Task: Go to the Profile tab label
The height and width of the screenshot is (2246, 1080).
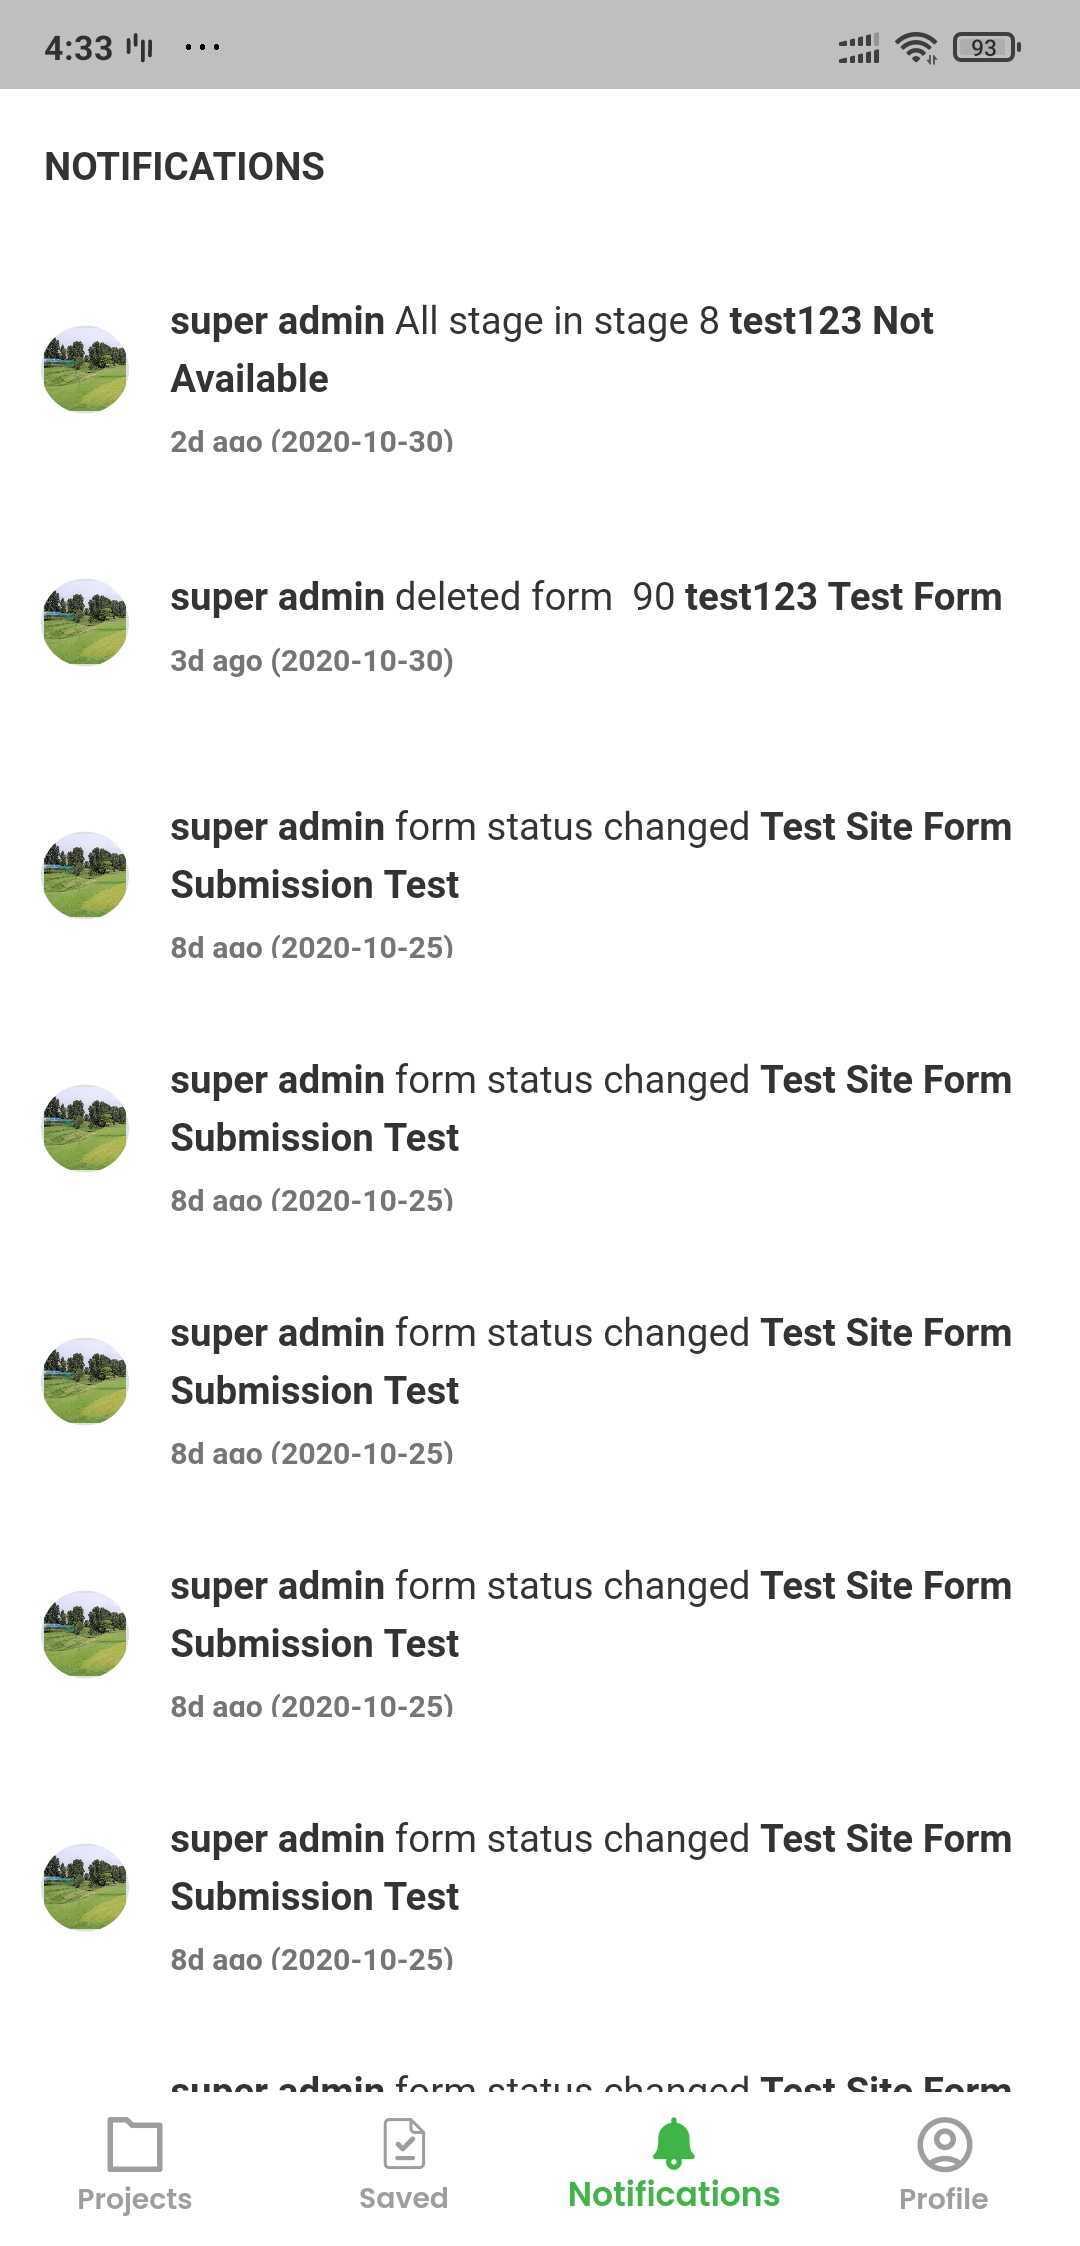Action: point(944,2198)
